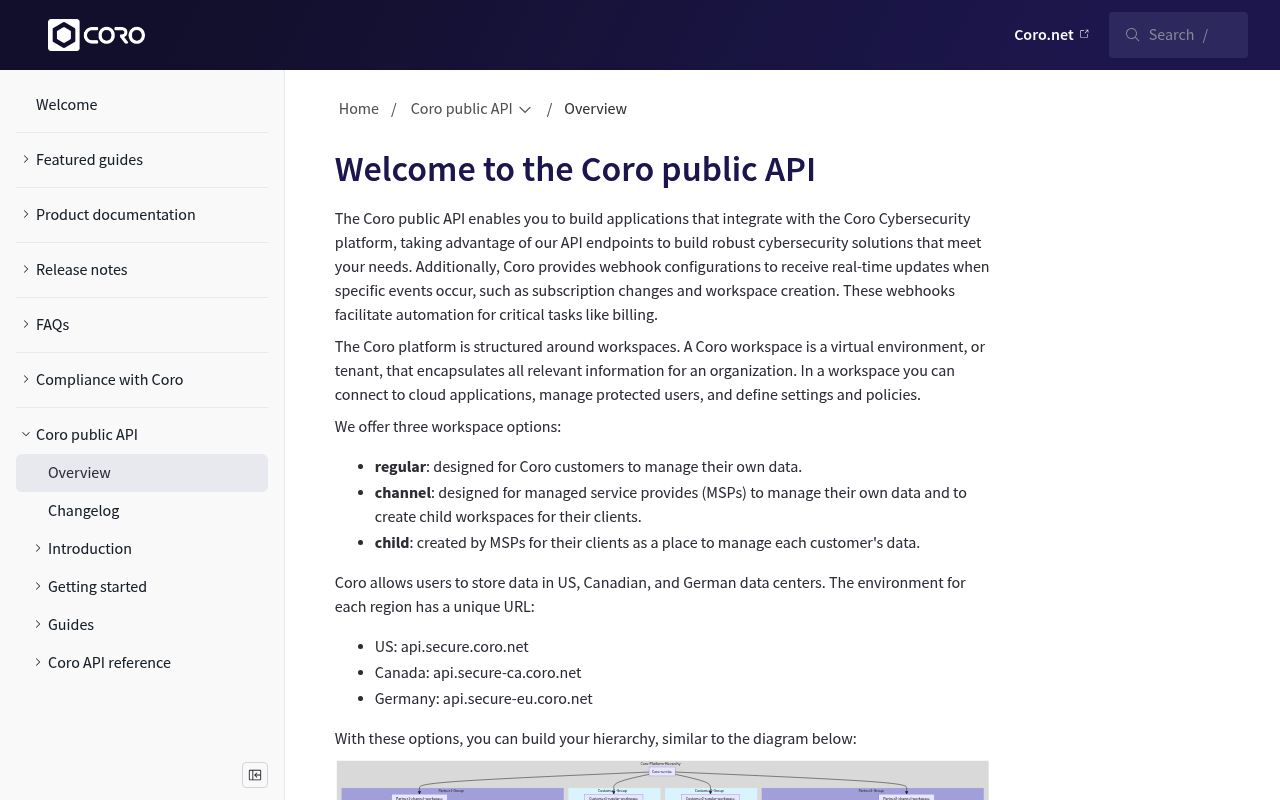1280x800 pixels.
Task: Expand the Featured guides chevron
Action: [26, 159]
